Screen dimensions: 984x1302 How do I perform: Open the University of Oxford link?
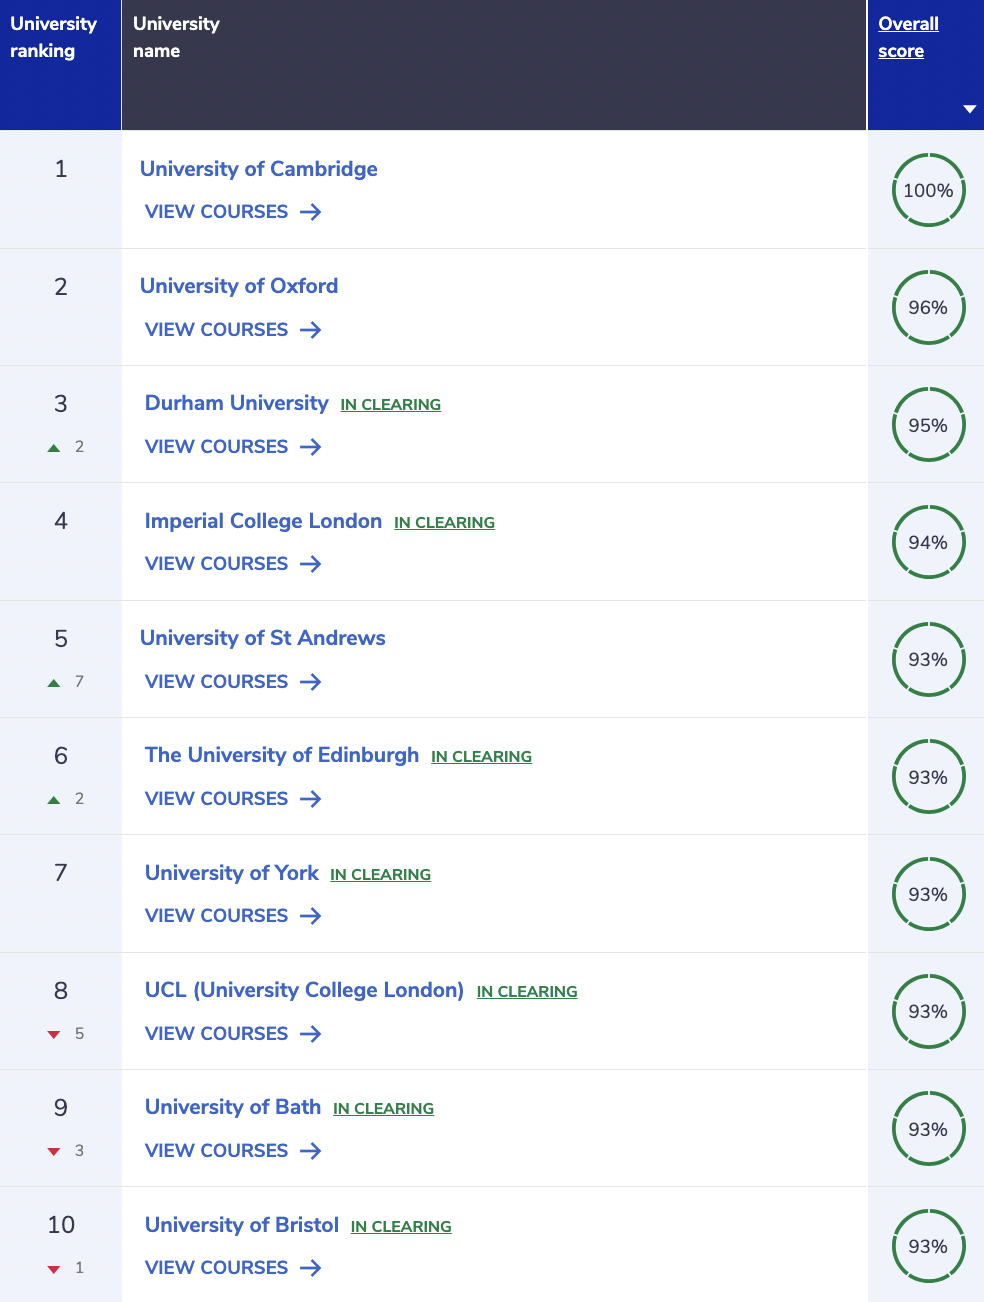[239, 286]
